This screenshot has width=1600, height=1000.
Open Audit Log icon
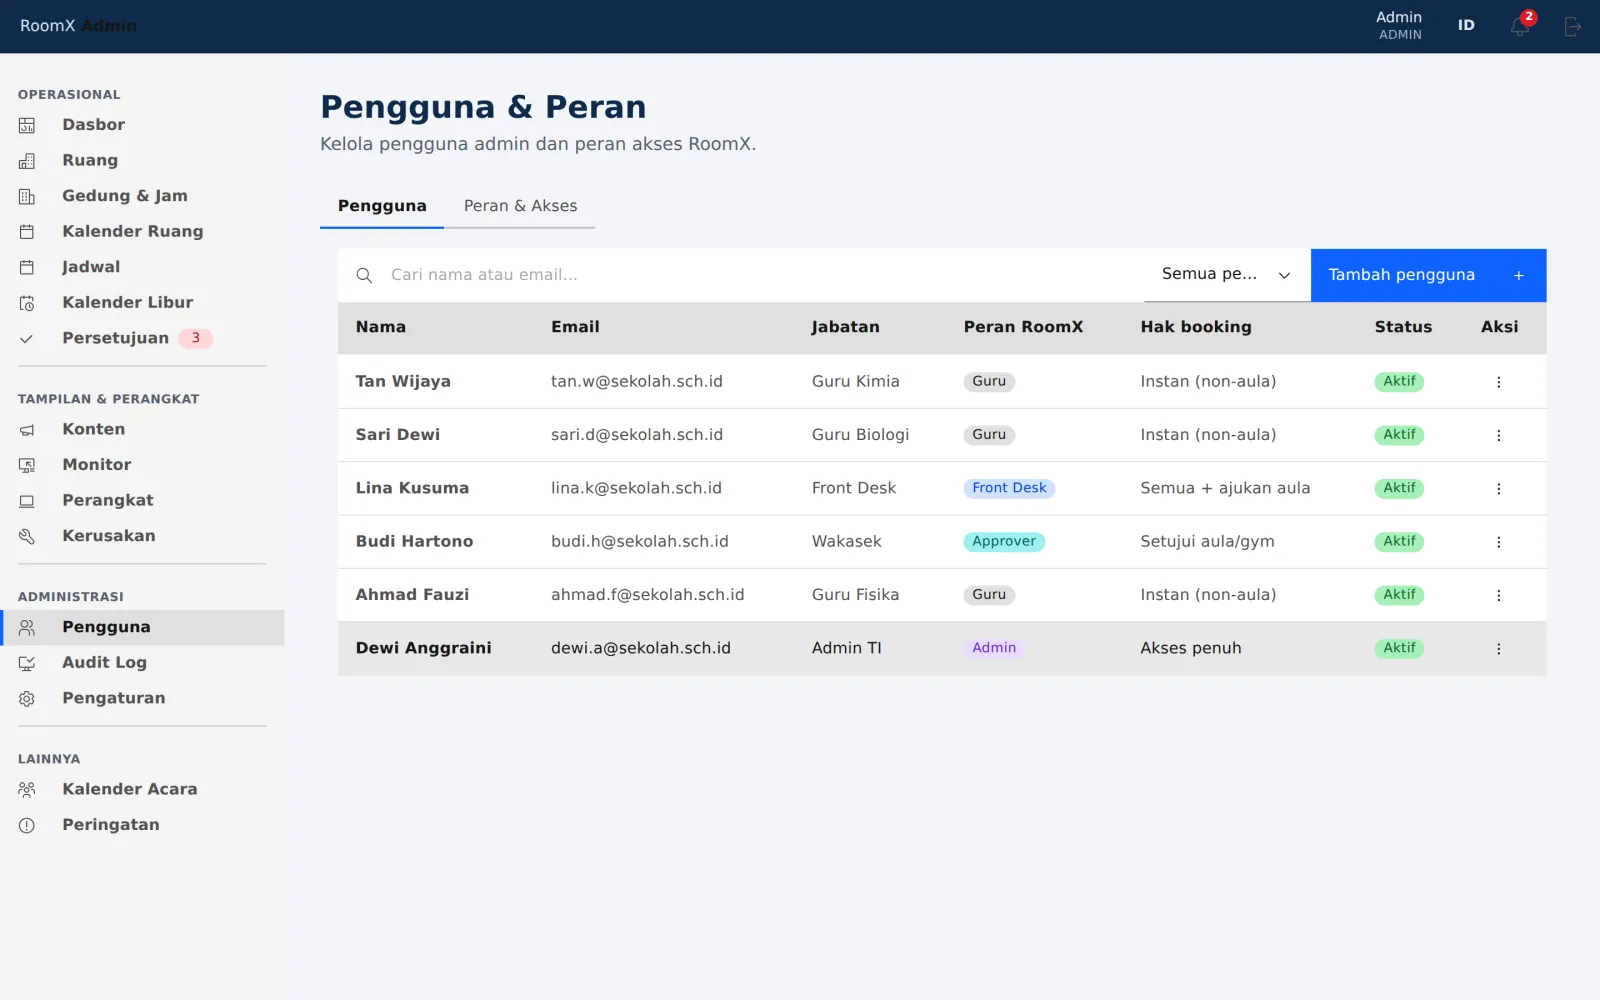click(27, 663)
